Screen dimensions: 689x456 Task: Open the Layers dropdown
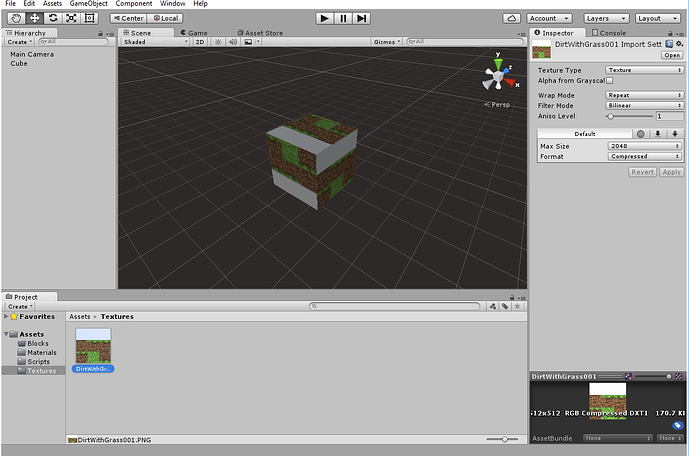[606, 18]
